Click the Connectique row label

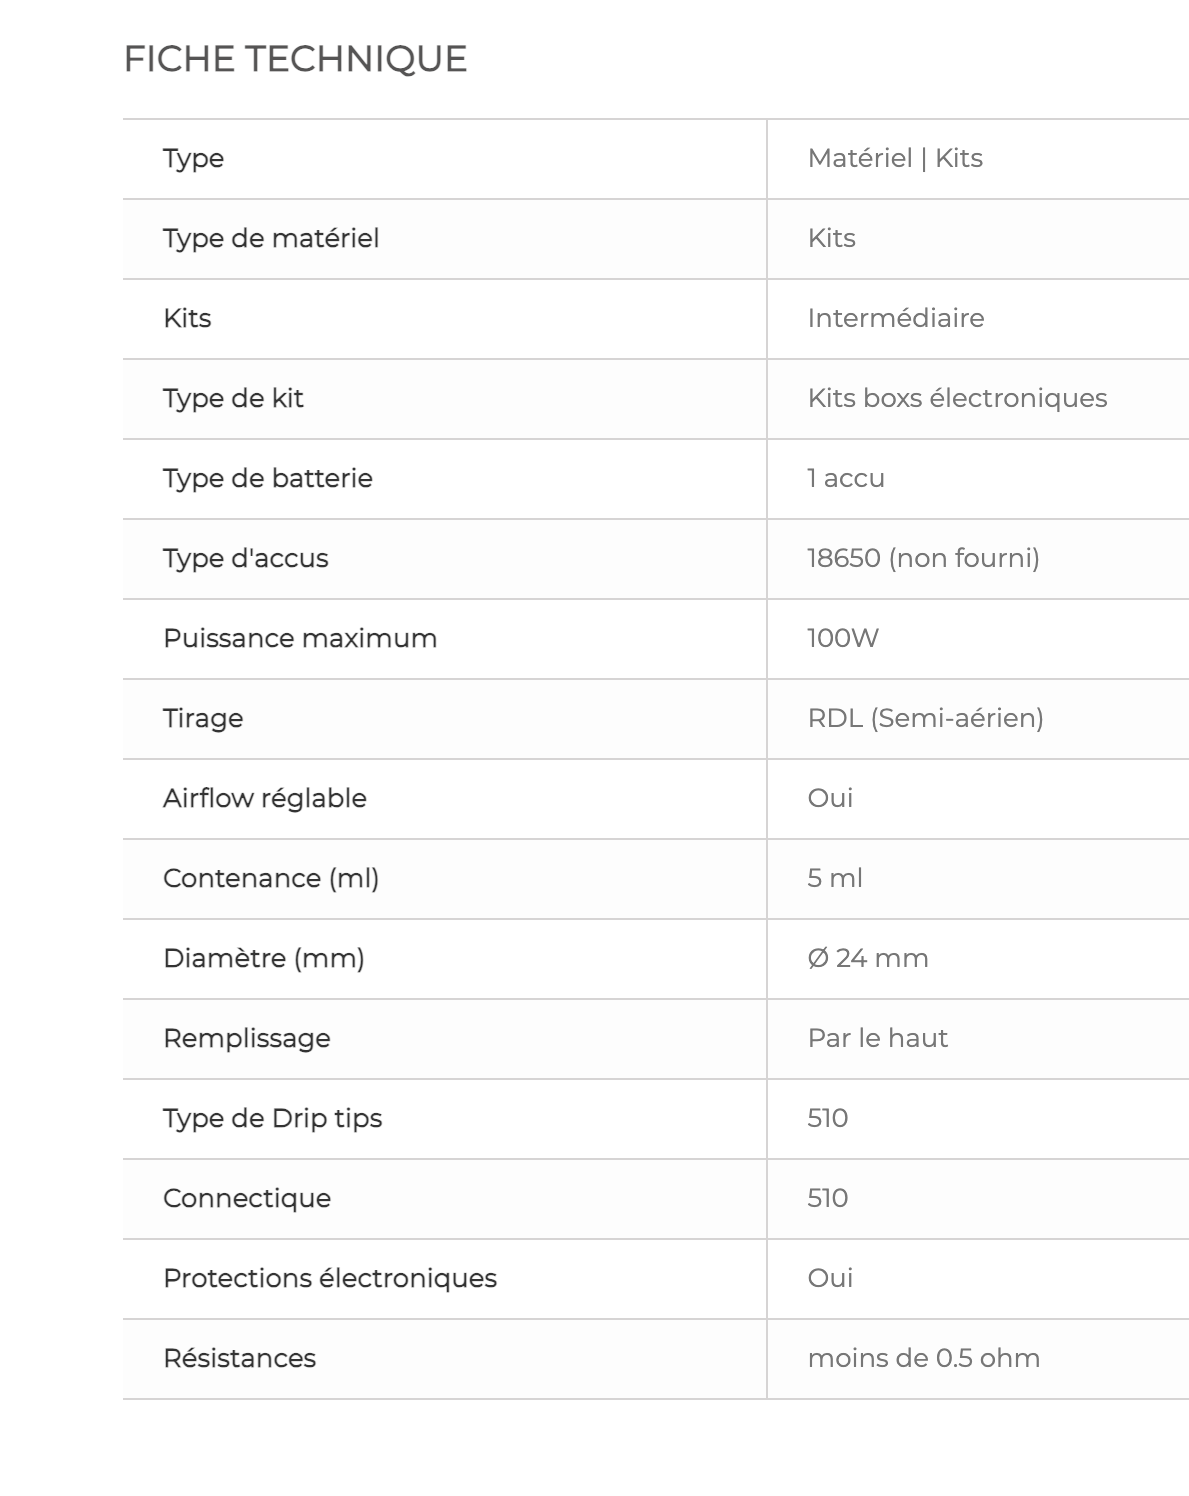(x=247, y=1198)
